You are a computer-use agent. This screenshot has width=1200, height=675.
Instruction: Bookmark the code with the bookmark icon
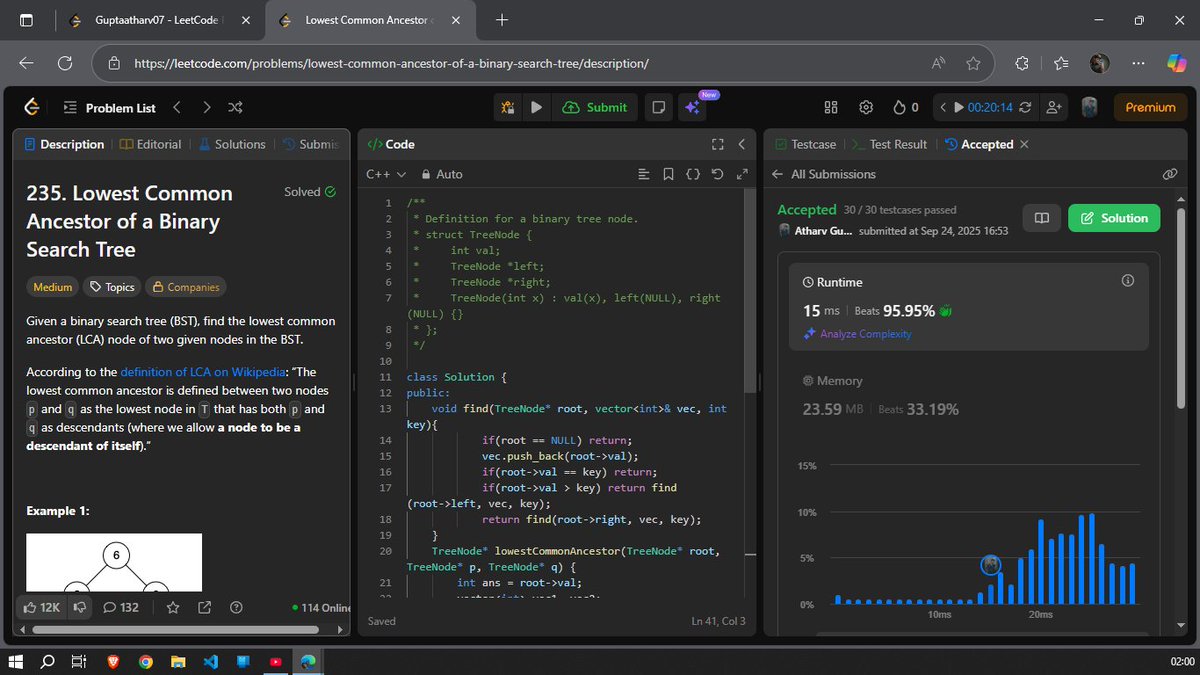(668, 174)
